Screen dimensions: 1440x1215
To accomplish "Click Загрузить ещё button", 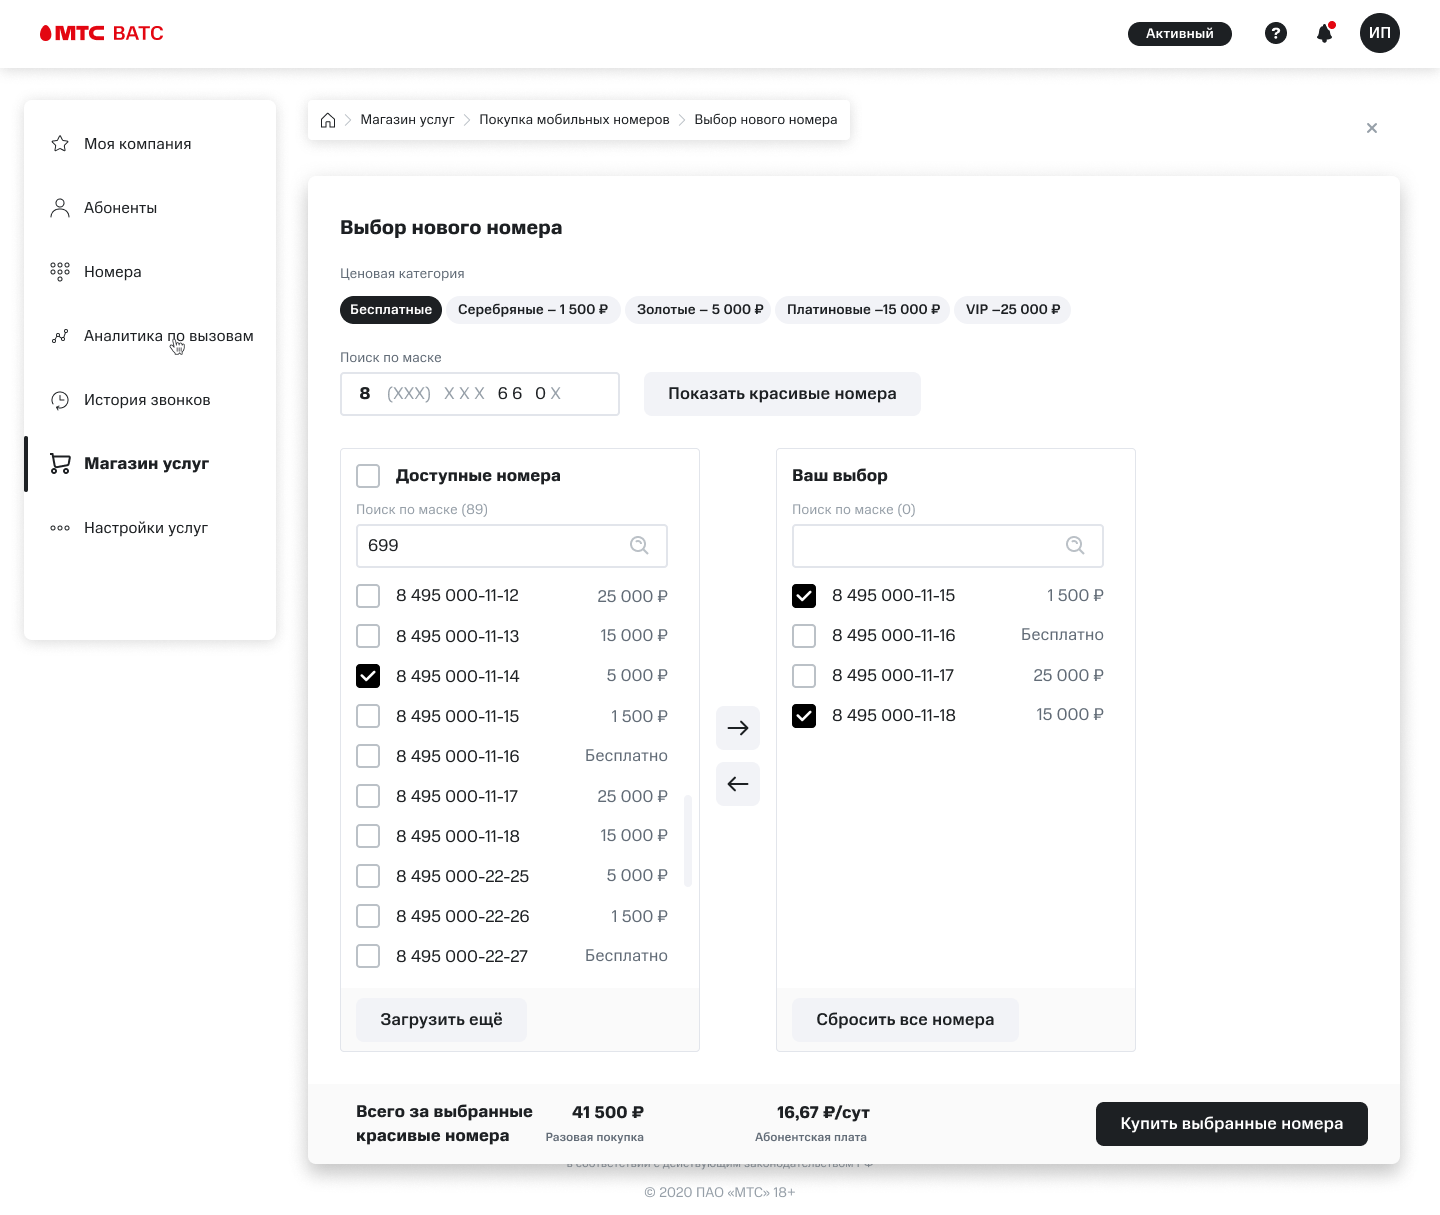I will pyautogui.click(x=441, y=1020).
